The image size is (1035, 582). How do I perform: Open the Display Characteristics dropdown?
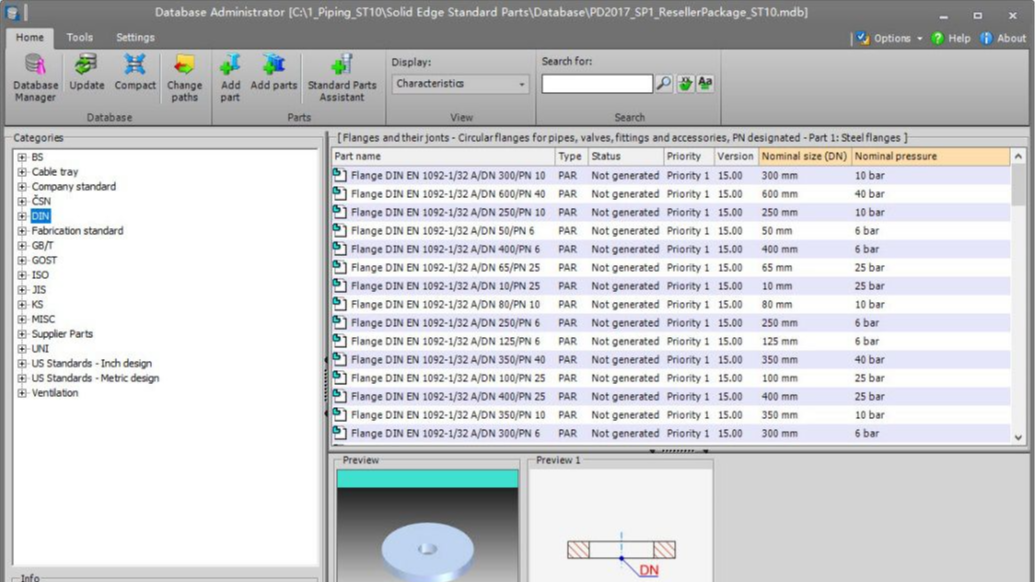point(460,84)
